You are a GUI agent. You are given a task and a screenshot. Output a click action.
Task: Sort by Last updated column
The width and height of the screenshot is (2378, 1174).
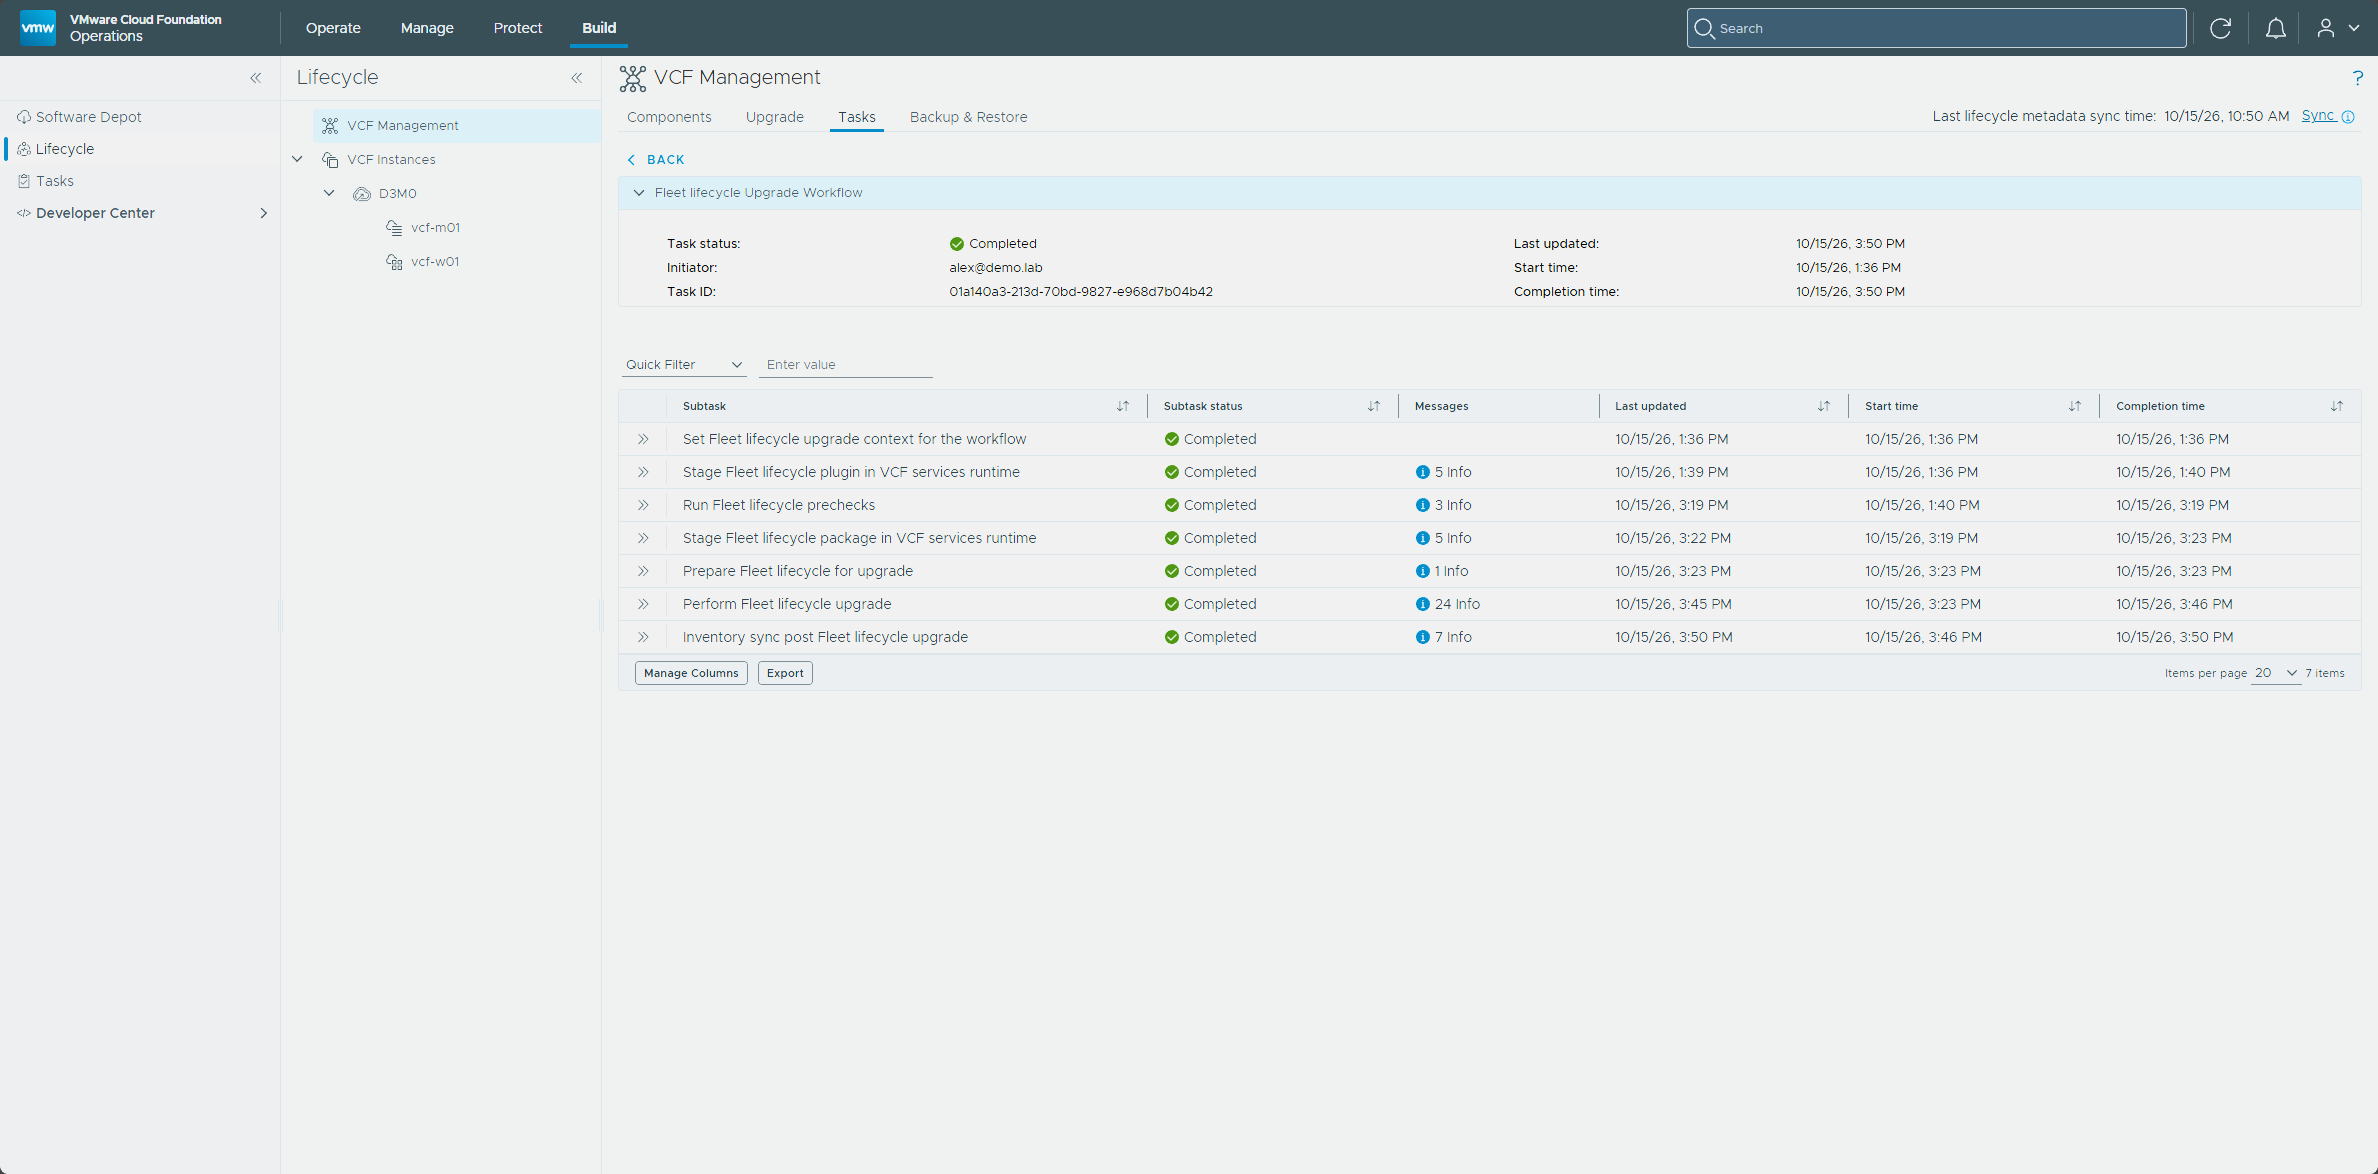pyautogui.click(x=1824, y=406)
